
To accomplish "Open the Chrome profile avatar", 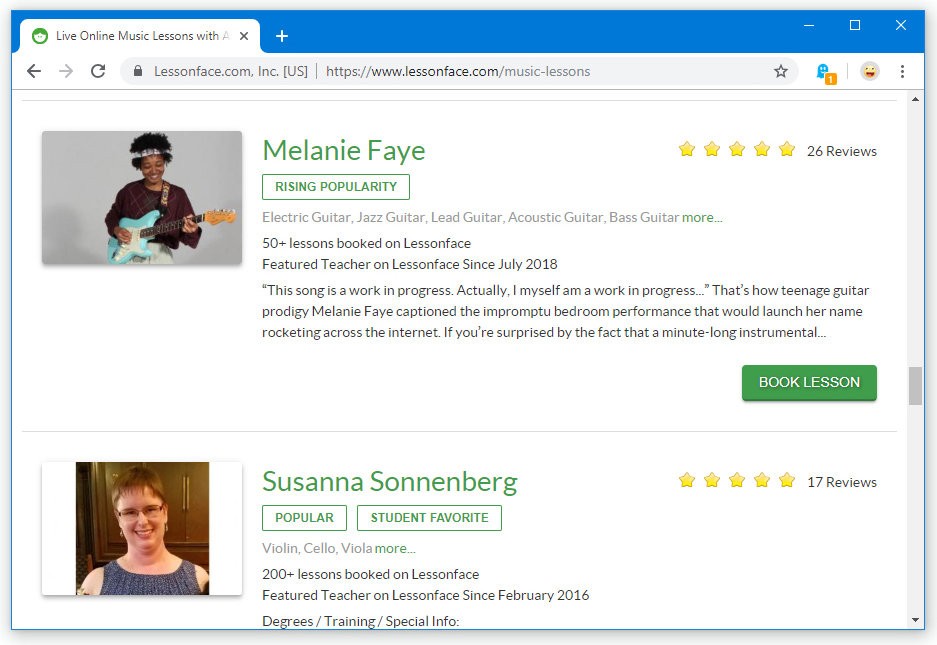I will pyautogui.click(x=869, y=71).
